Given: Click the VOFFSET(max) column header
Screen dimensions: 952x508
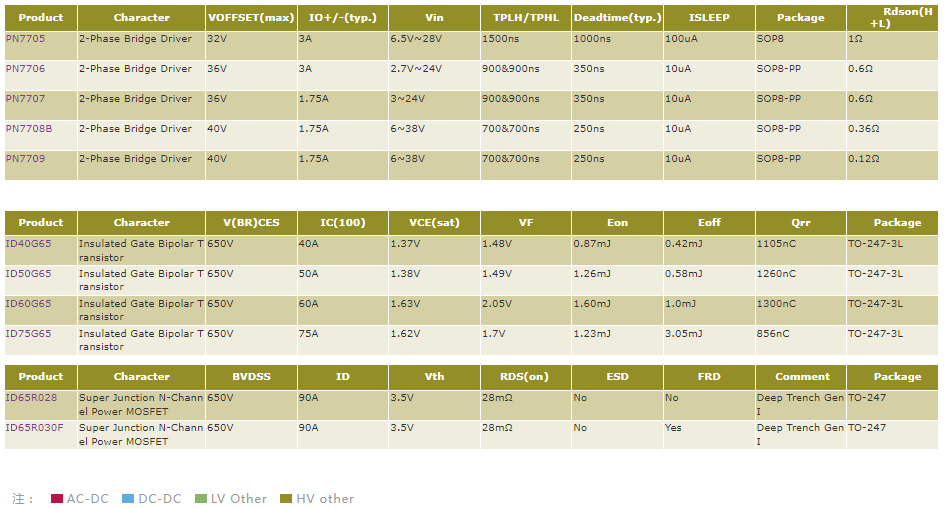Looking at the screenshot, I should (251, 18).
